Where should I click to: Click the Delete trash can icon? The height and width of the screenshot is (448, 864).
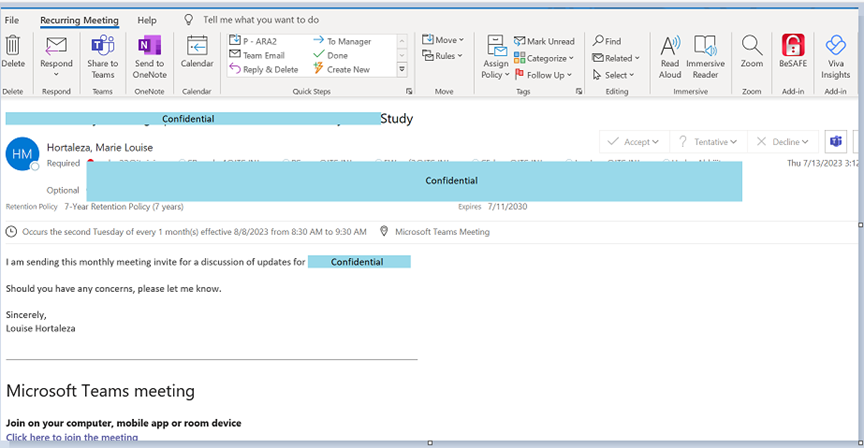click(13, 45)
